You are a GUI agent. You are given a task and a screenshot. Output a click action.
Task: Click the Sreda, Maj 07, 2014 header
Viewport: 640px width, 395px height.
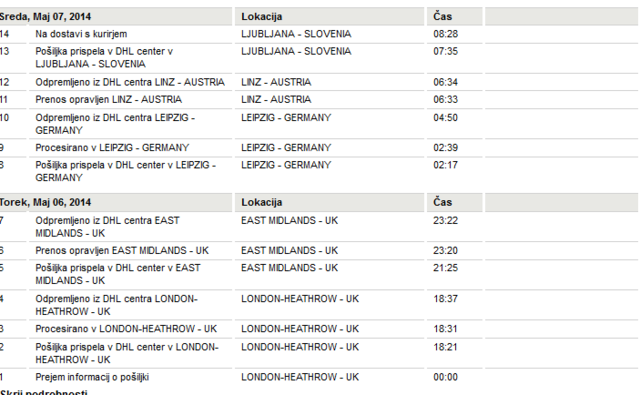tap(45, 17)
